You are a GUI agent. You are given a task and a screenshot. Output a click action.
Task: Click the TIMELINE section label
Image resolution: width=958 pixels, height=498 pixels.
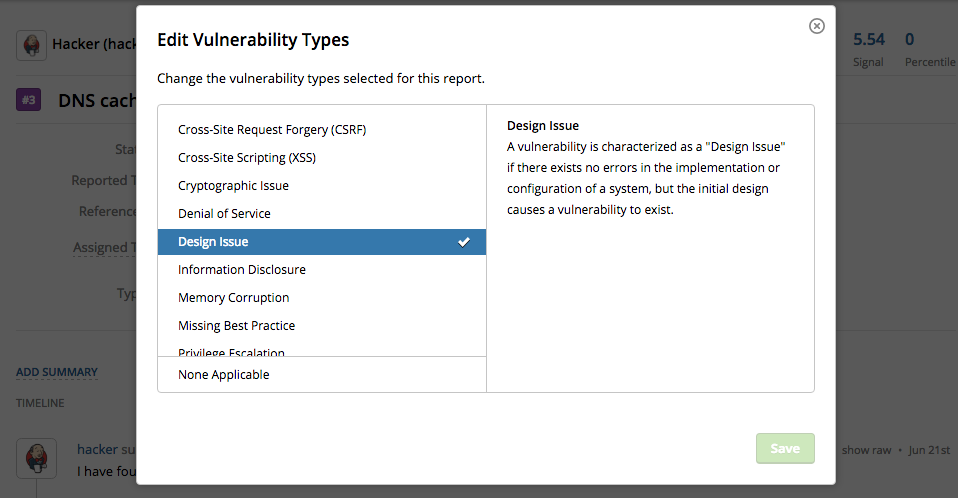pyautogui.click(x=40, y=403)
